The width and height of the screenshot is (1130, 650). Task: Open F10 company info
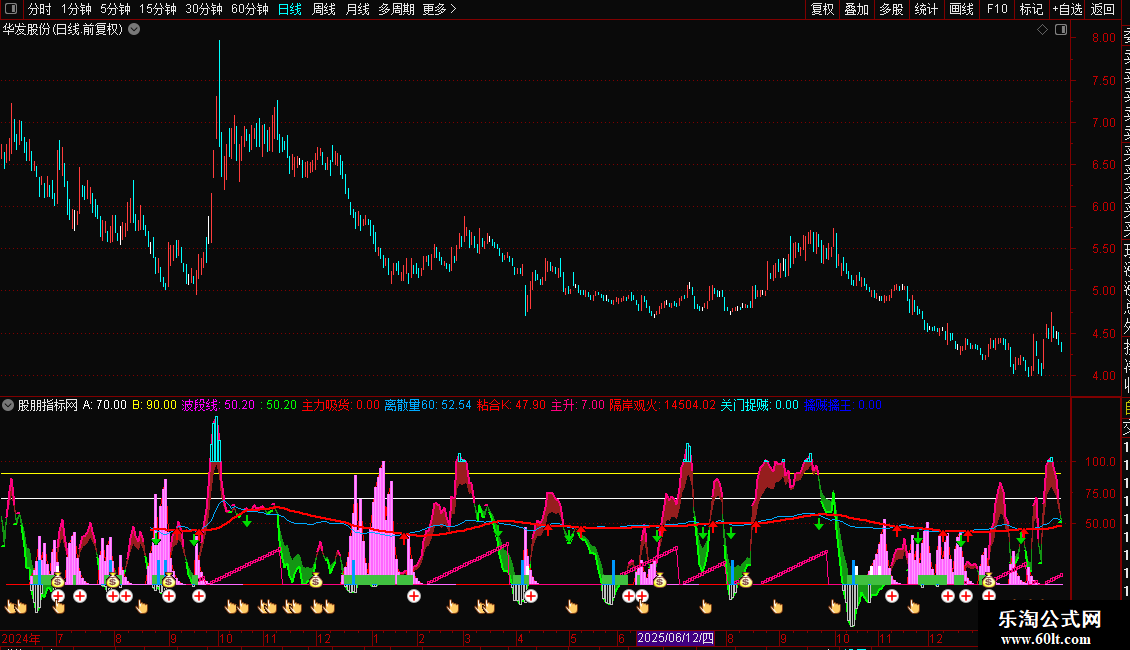click(x=997, y=9)
